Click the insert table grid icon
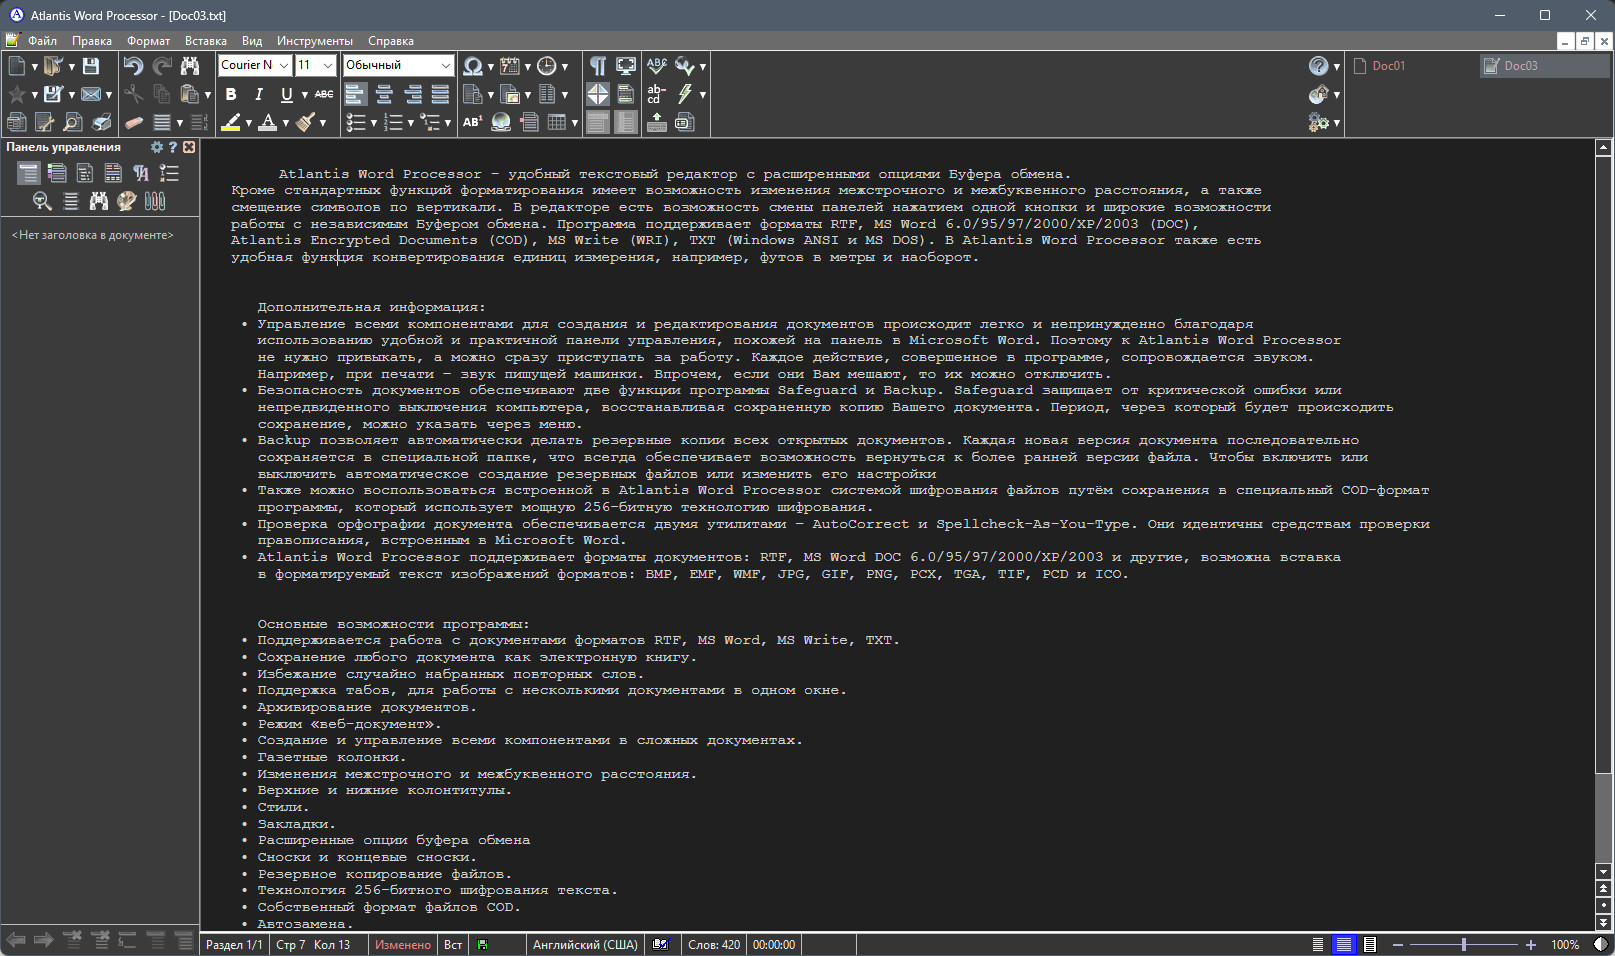The image size is (1615, 956). coord(557,122)
